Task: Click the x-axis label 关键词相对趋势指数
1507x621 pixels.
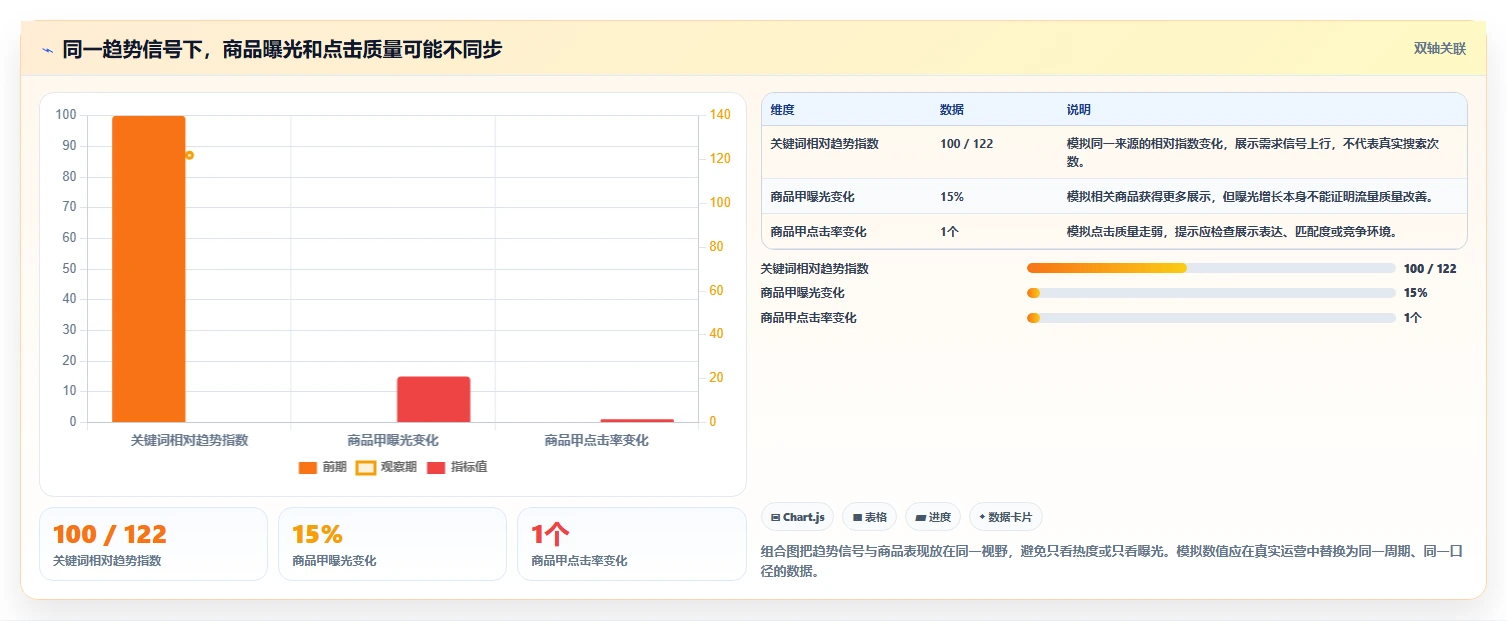Action: [x=189, y=440]
